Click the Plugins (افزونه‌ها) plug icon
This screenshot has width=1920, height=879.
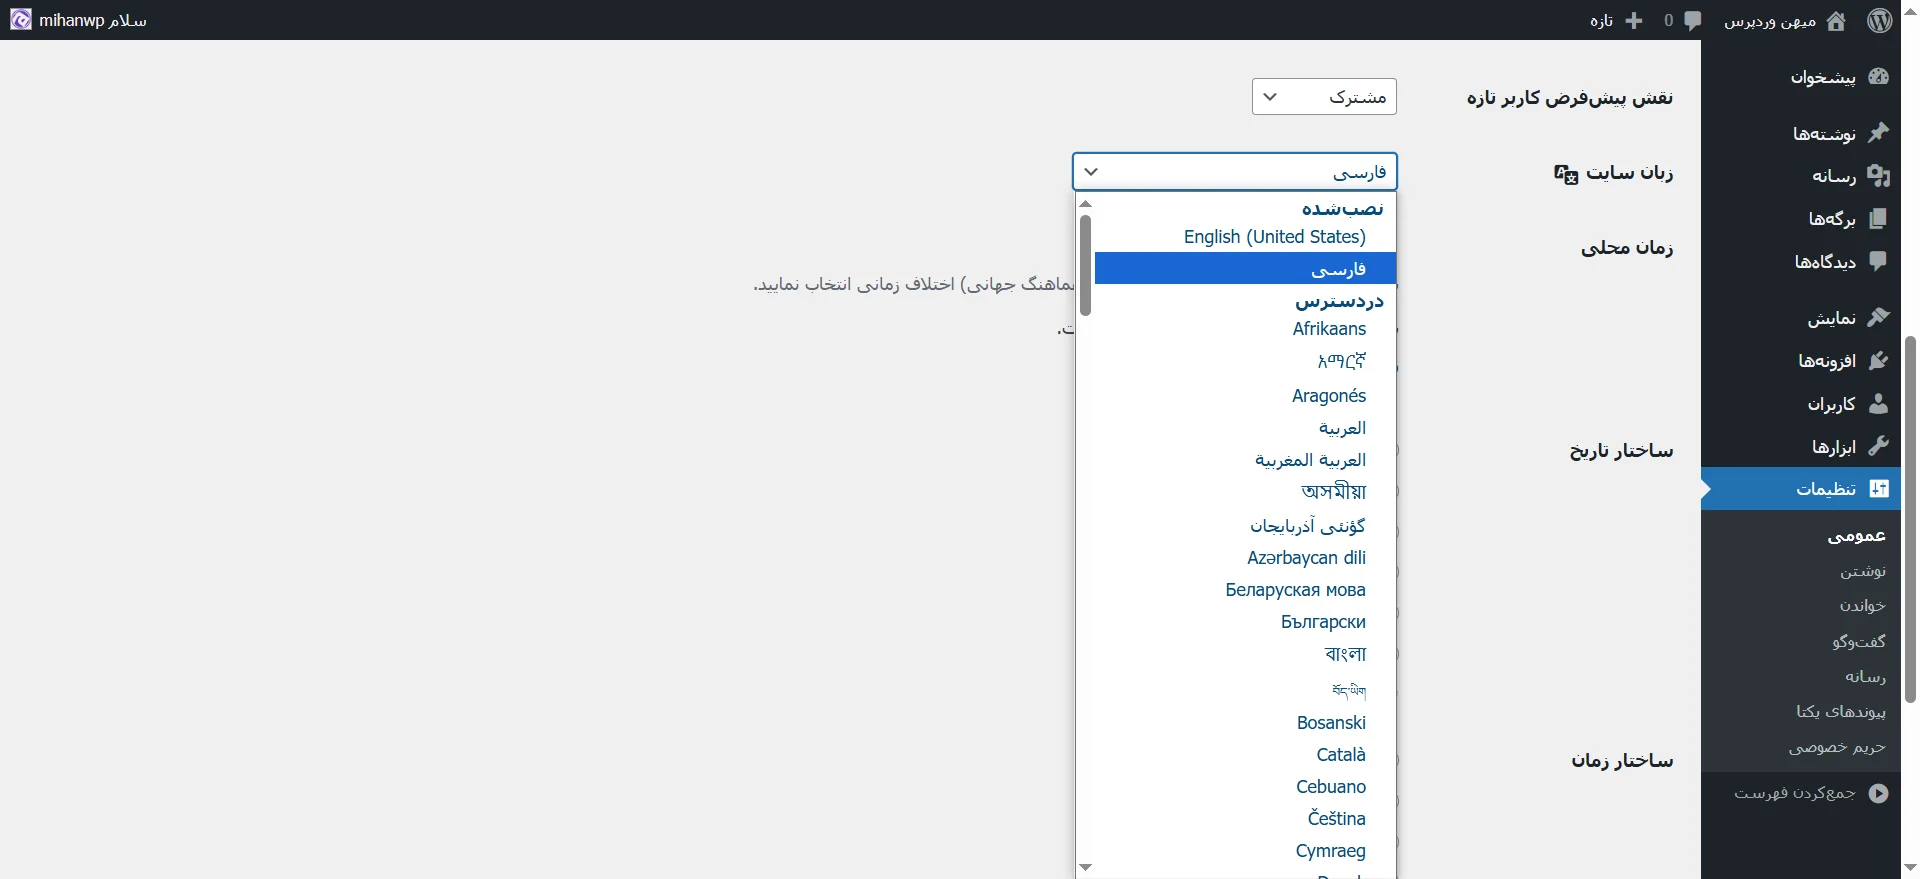[1879, 361]
